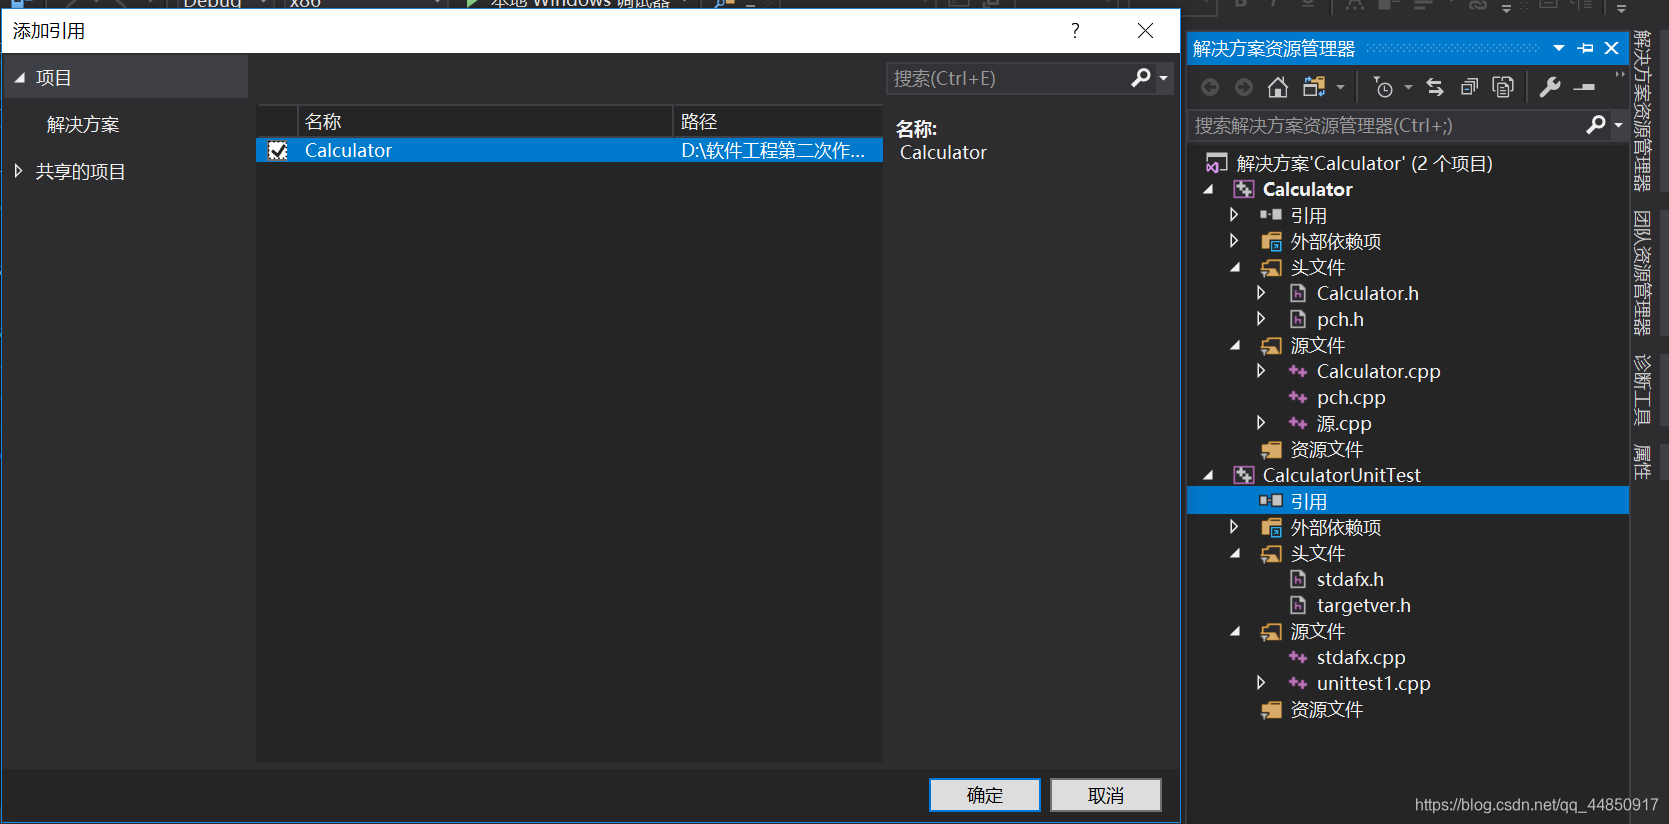Viewport: 1669px width, 824px height.
Task: Uncheck the Calculator project checkbox
Action: tap(278, 150)
